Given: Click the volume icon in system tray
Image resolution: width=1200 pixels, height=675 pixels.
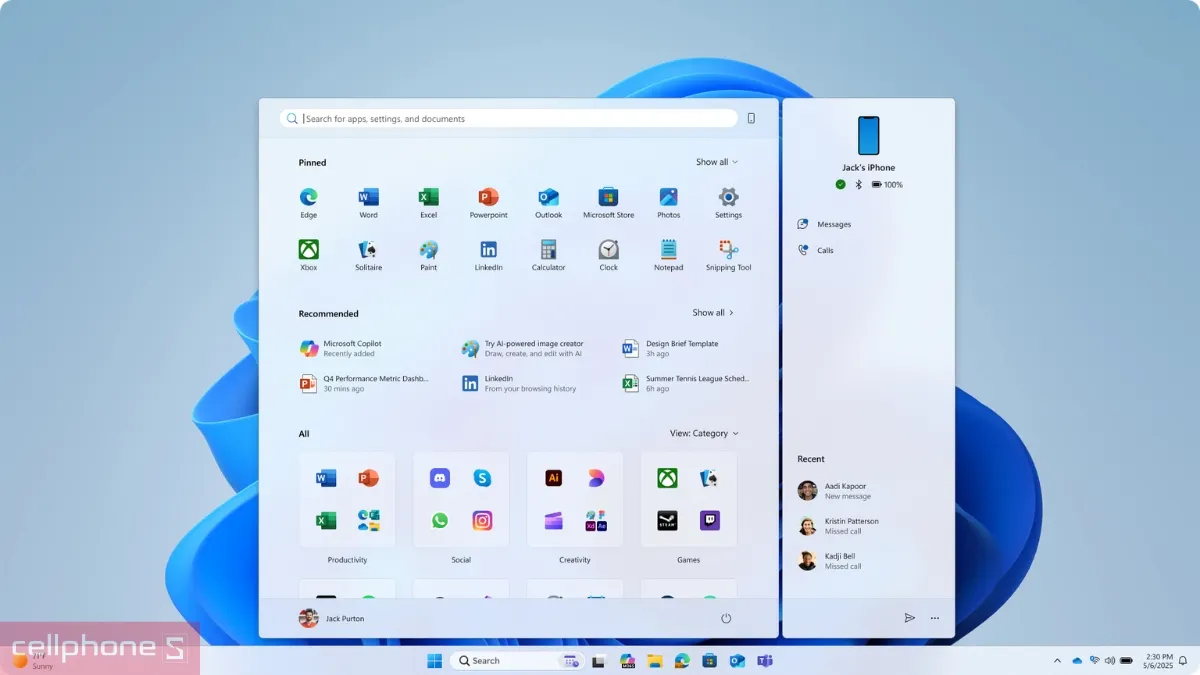Looking at the screenshot, I should pos(1109,660).
